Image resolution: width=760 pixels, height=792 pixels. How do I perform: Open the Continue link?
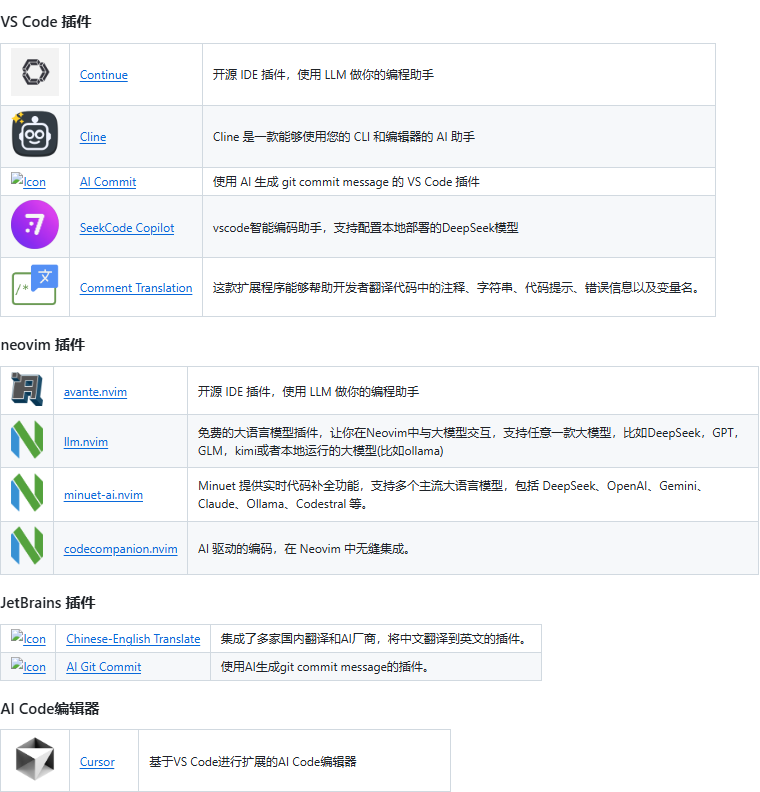click(x=104, y=75)
